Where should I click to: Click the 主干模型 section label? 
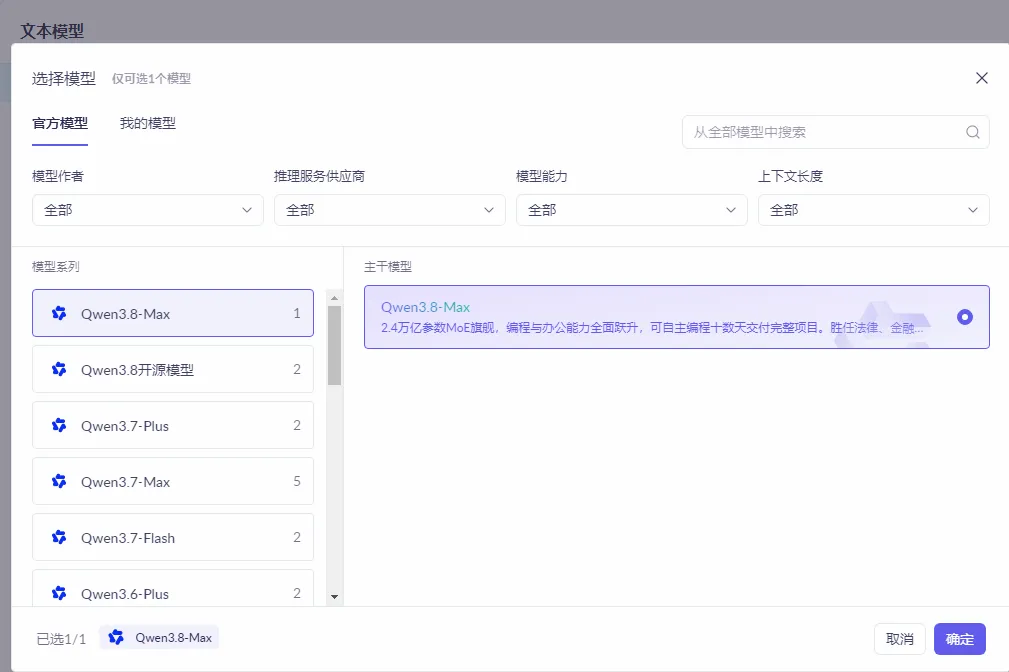(x=388, y=266)
